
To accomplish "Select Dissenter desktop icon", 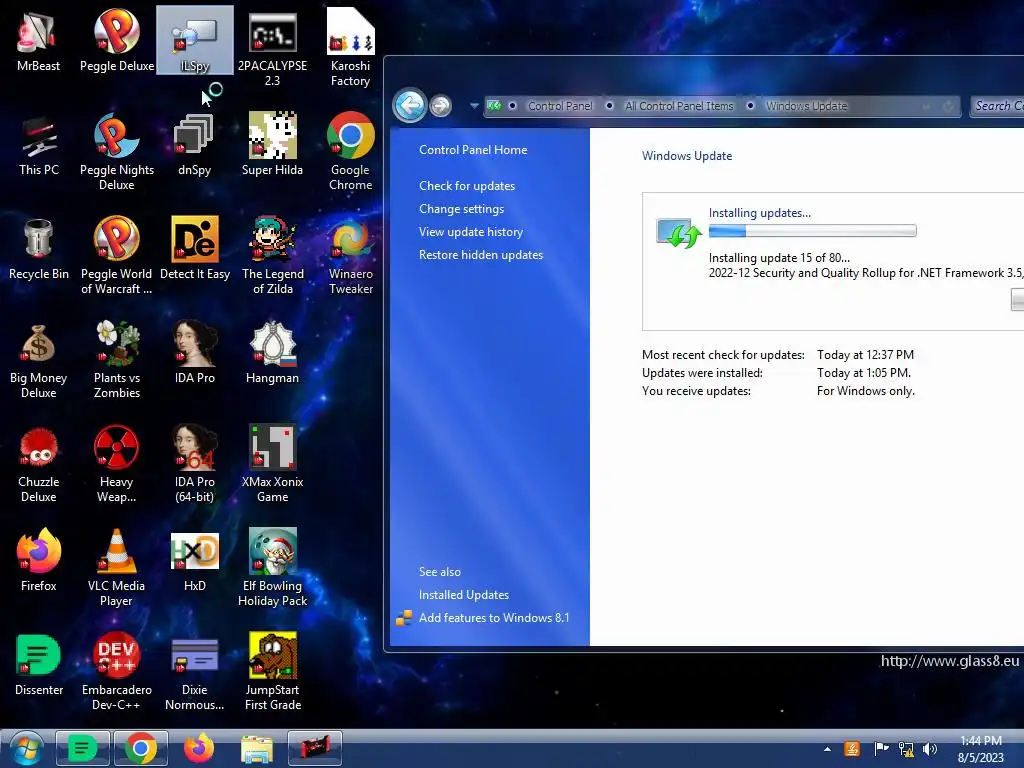I will [39, 665].
